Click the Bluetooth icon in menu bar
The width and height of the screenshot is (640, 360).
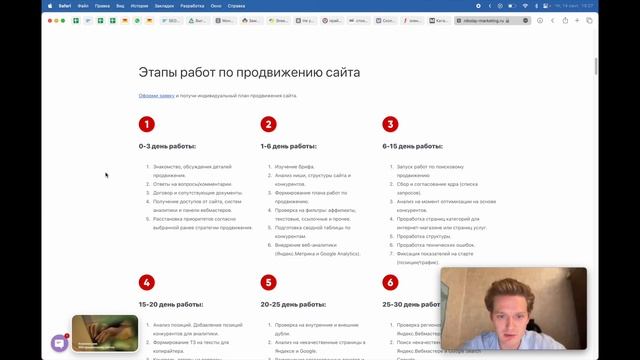[x=536, y=6]
